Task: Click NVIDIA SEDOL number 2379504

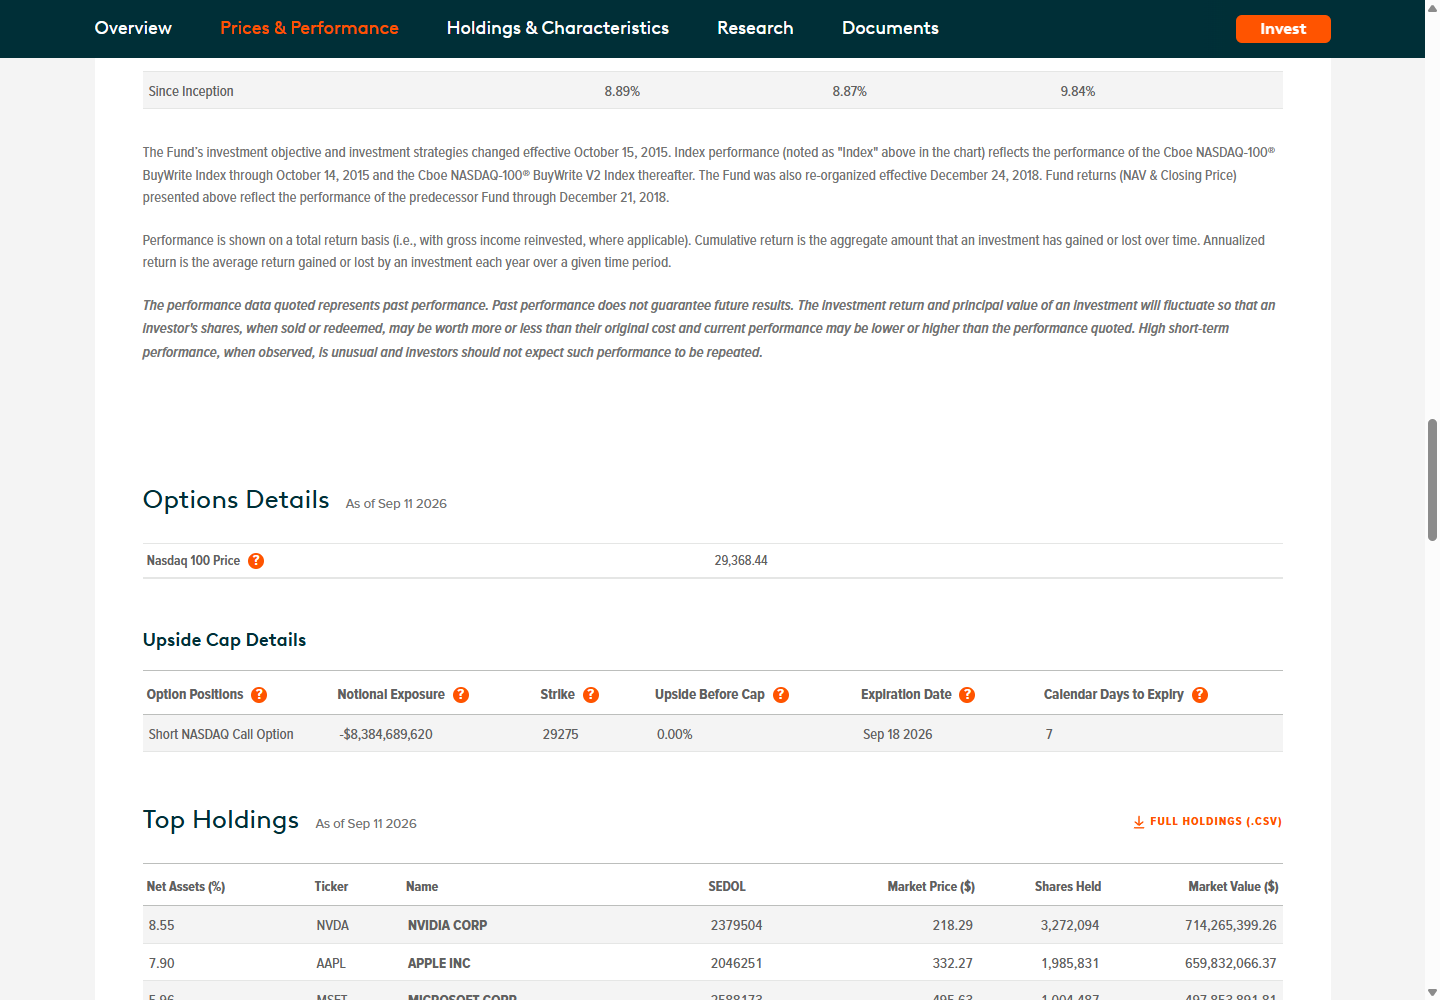Action: coord(737,925)
